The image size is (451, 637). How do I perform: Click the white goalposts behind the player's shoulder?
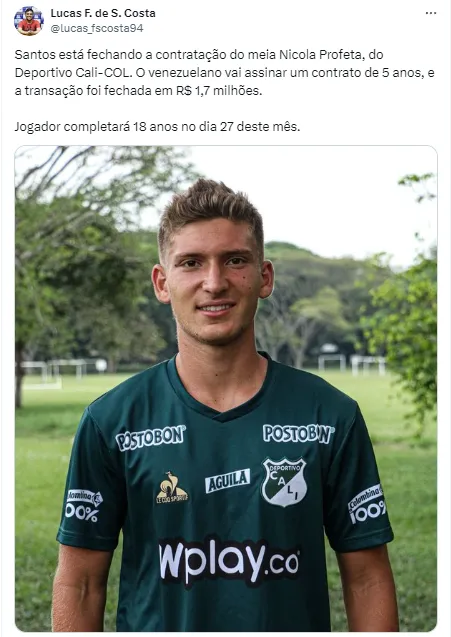[351, 364]
